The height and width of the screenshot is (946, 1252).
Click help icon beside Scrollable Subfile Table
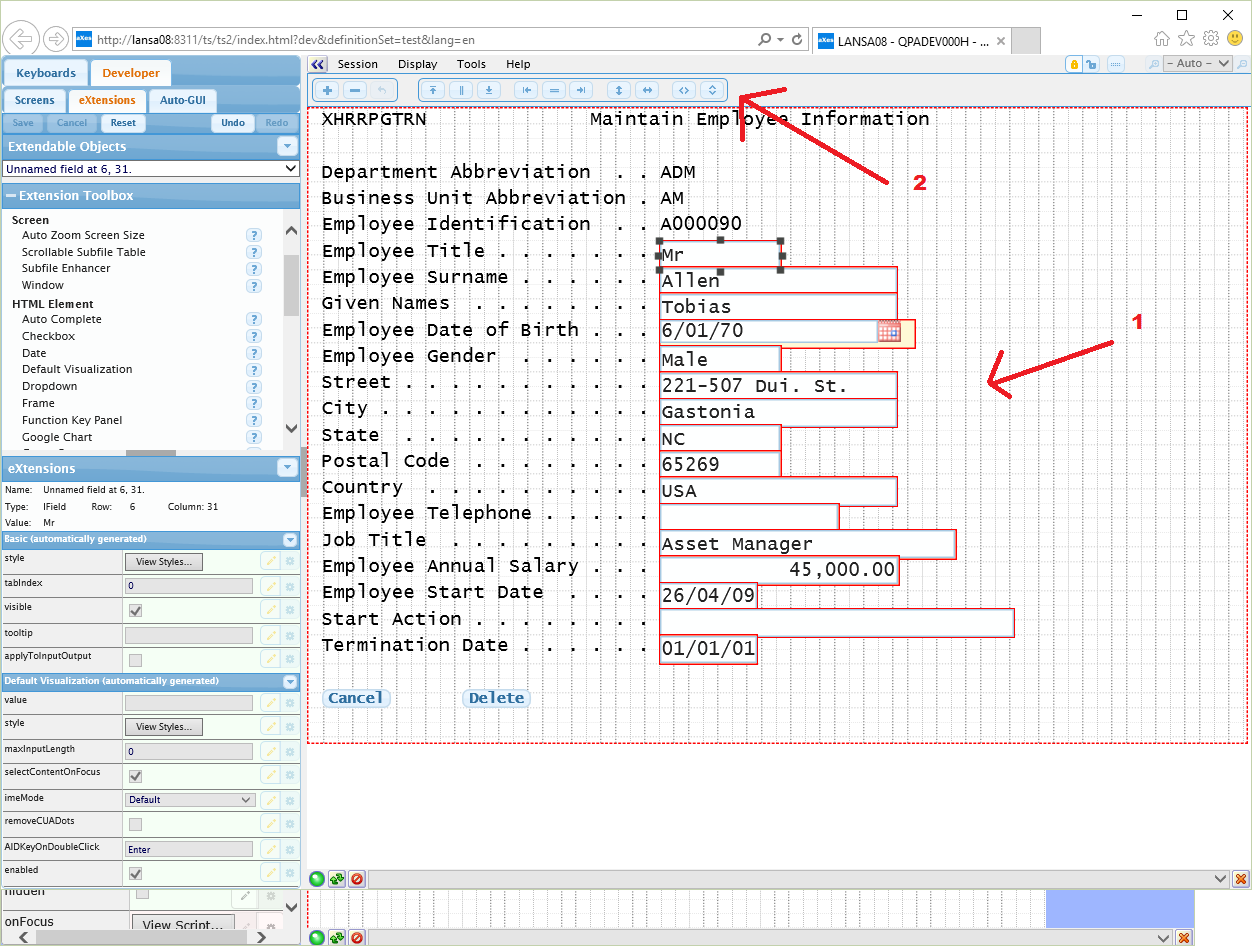[254, 252]
